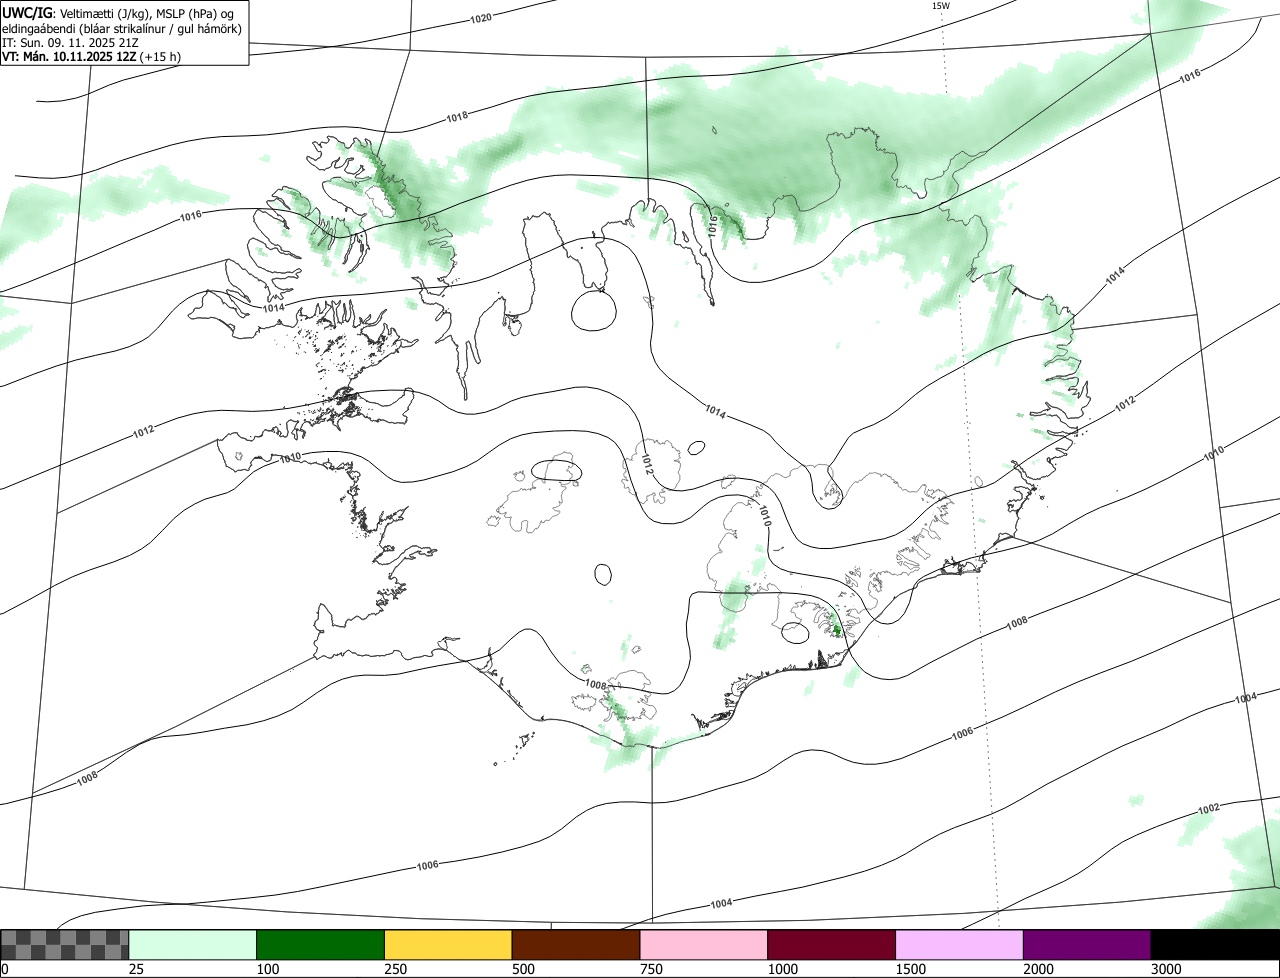Select the legend value "250"

[395, 969]
